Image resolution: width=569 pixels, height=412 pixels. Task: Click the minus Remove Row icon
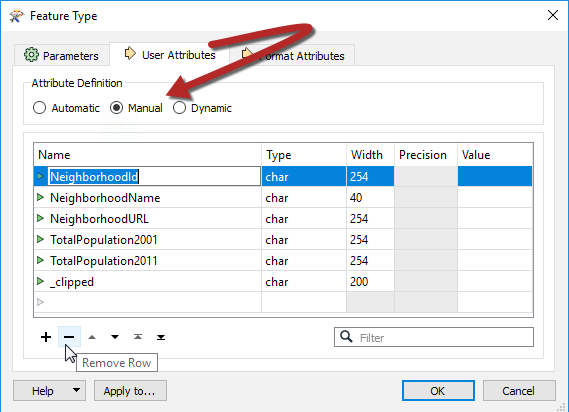pos(69,337)
